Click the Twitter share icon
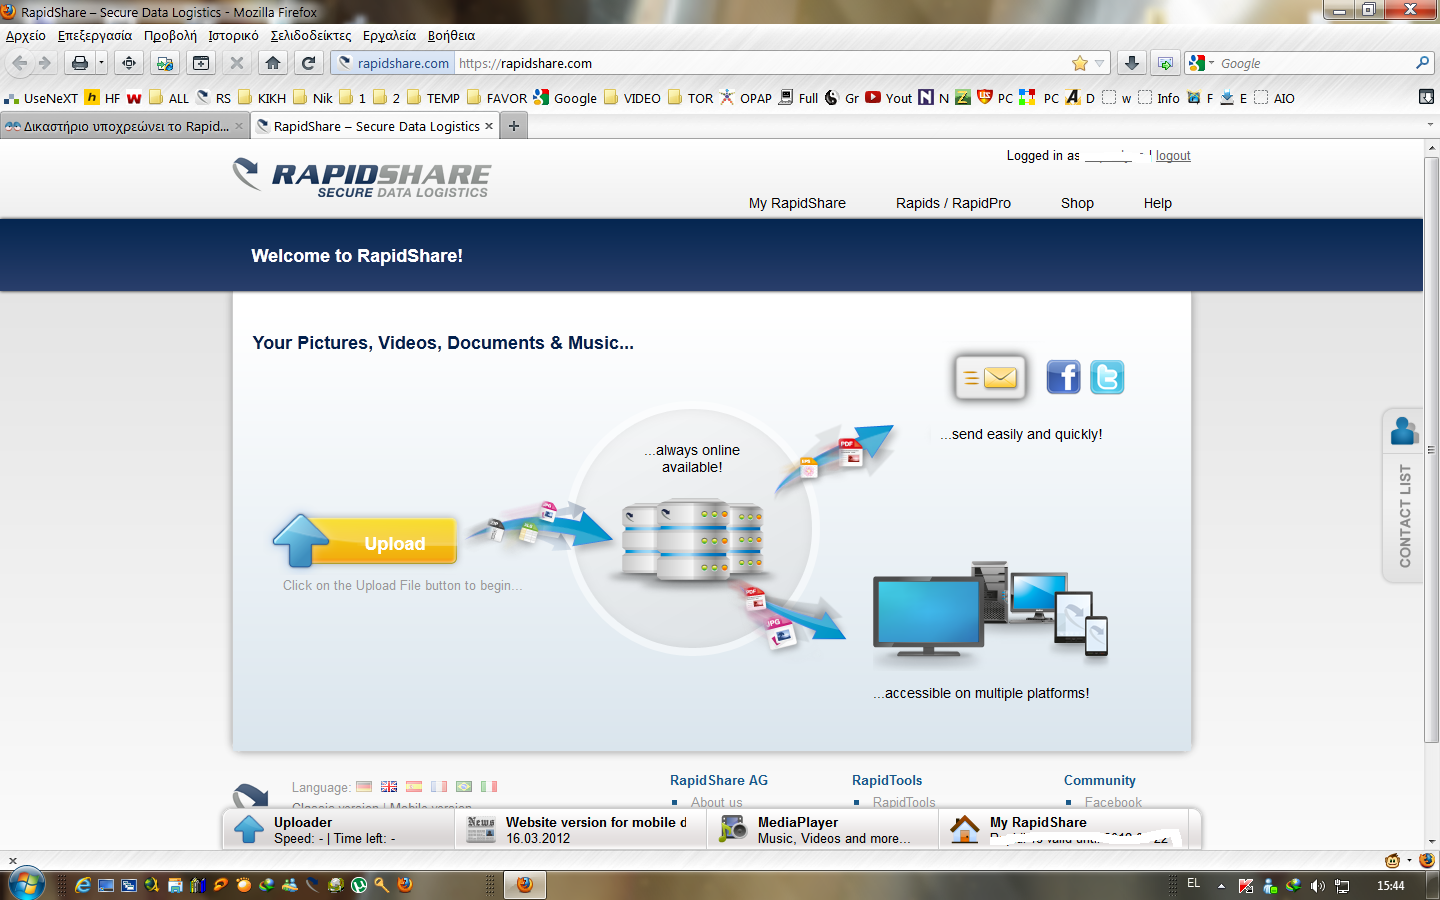 click(x=1107, y=377)
